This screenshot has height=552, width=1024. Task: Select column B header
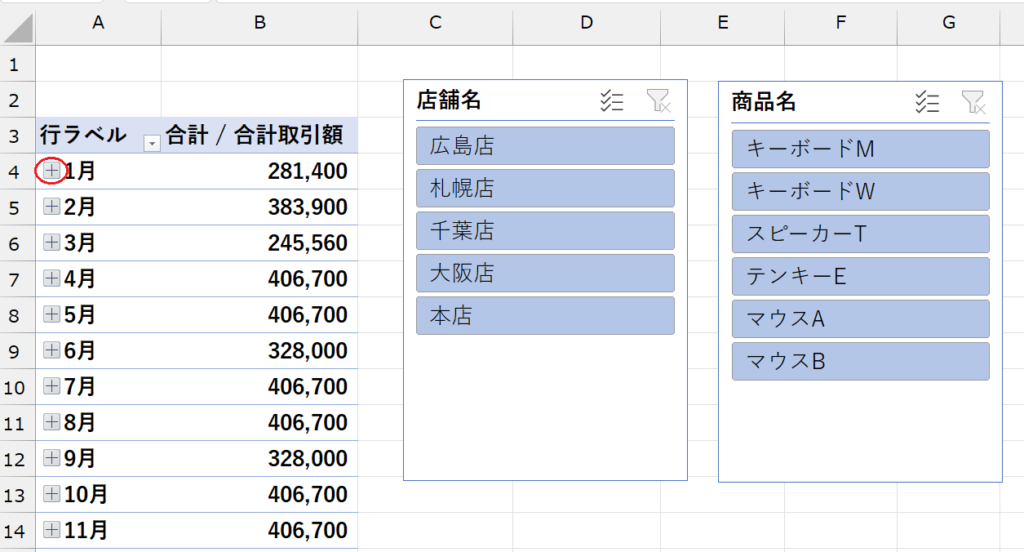click(259, 23)
